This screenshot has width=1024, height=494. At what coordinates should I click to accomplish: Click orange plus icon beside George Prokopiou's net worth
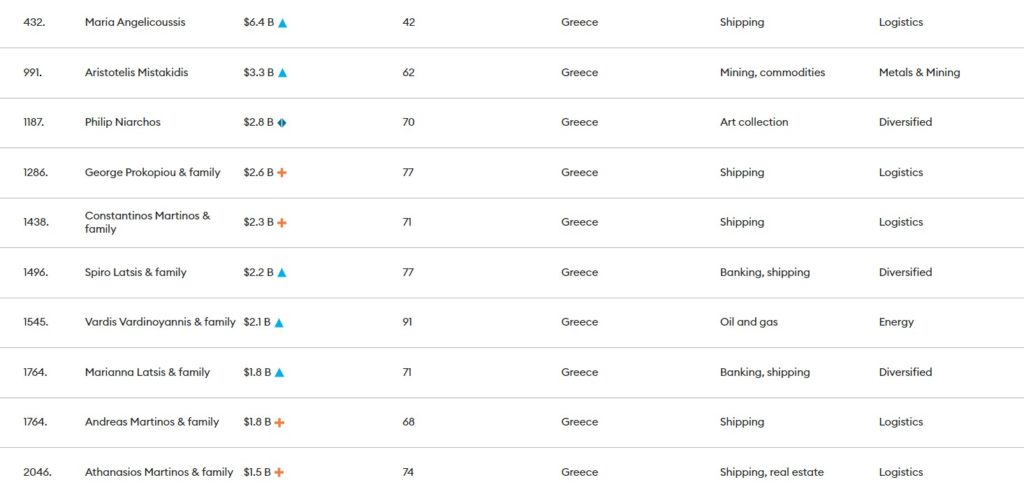(x=281, y=173)
